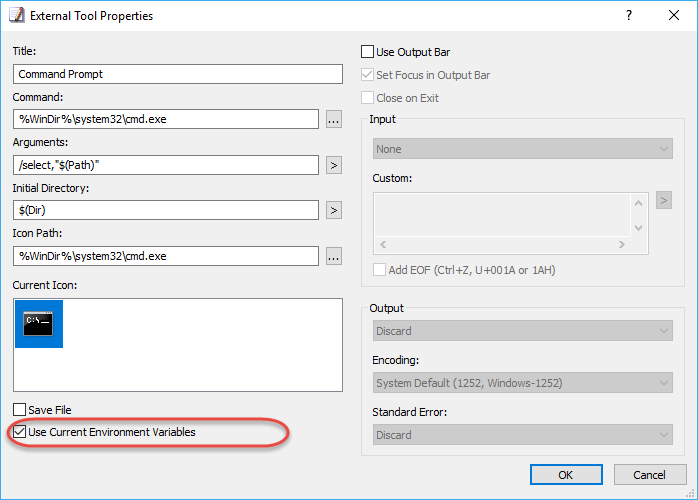698x500 pixels.
Task: Click the Custom input arrow button
Action: click(664, 200)
